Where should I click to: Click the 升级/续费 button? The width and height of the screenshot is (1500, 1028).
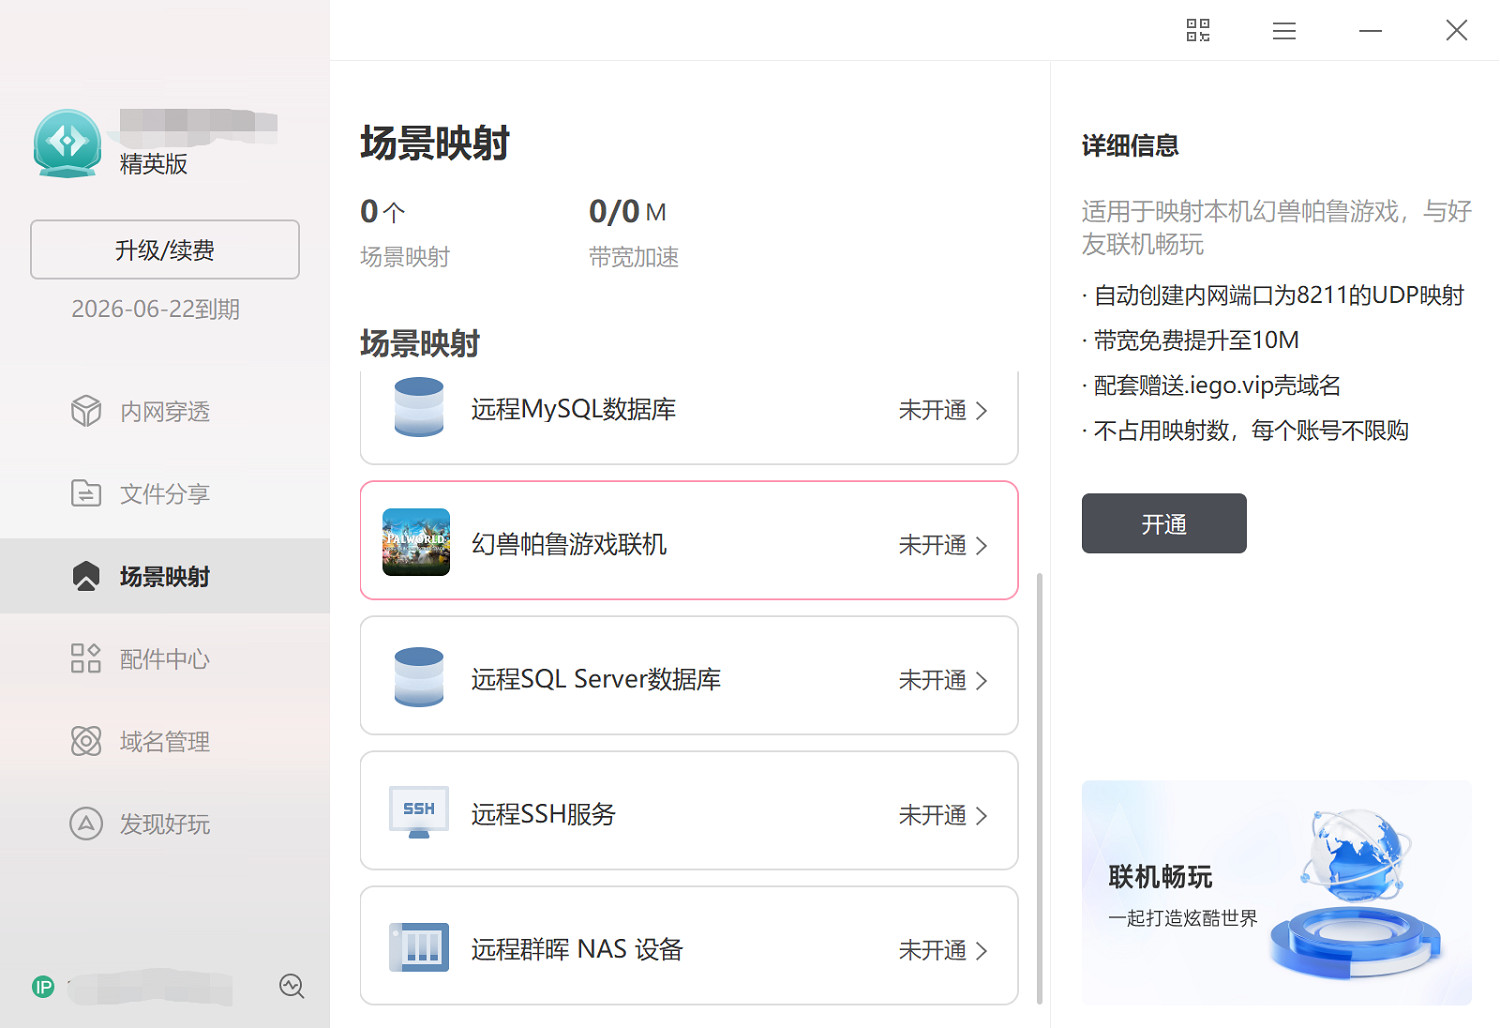165,250
